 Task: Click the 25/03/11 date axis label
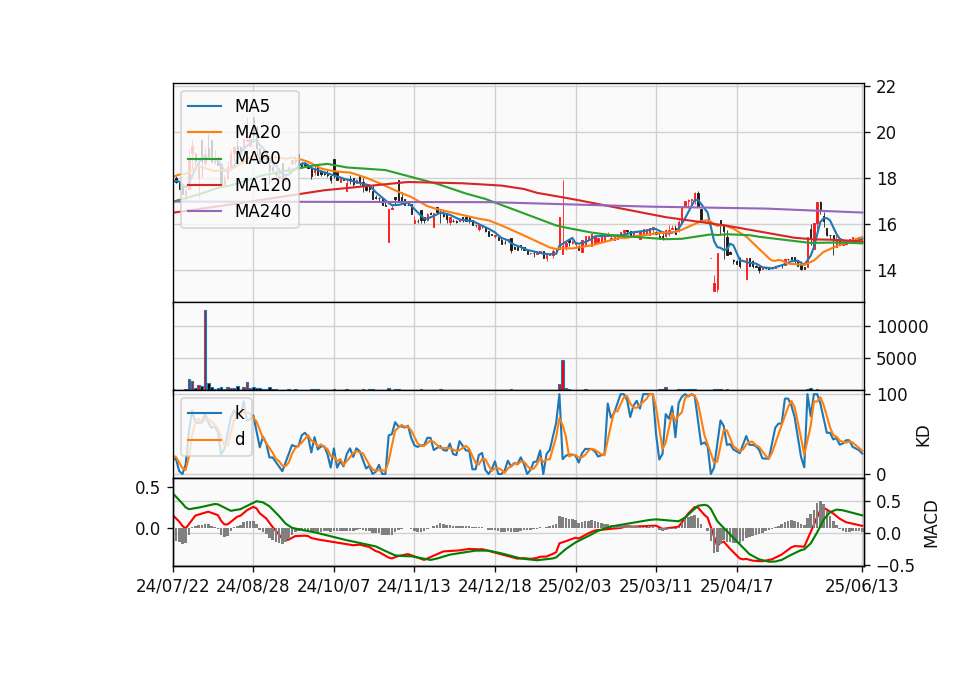pos(656,586)
